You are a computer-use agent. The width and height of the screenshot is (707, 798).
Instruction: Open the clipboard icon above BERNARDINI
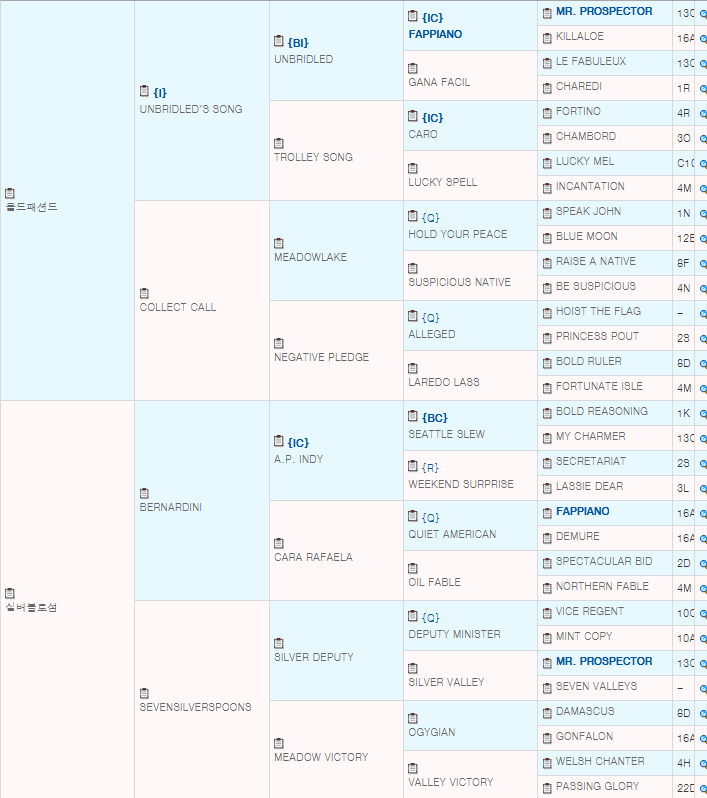[x=144, y=493]
